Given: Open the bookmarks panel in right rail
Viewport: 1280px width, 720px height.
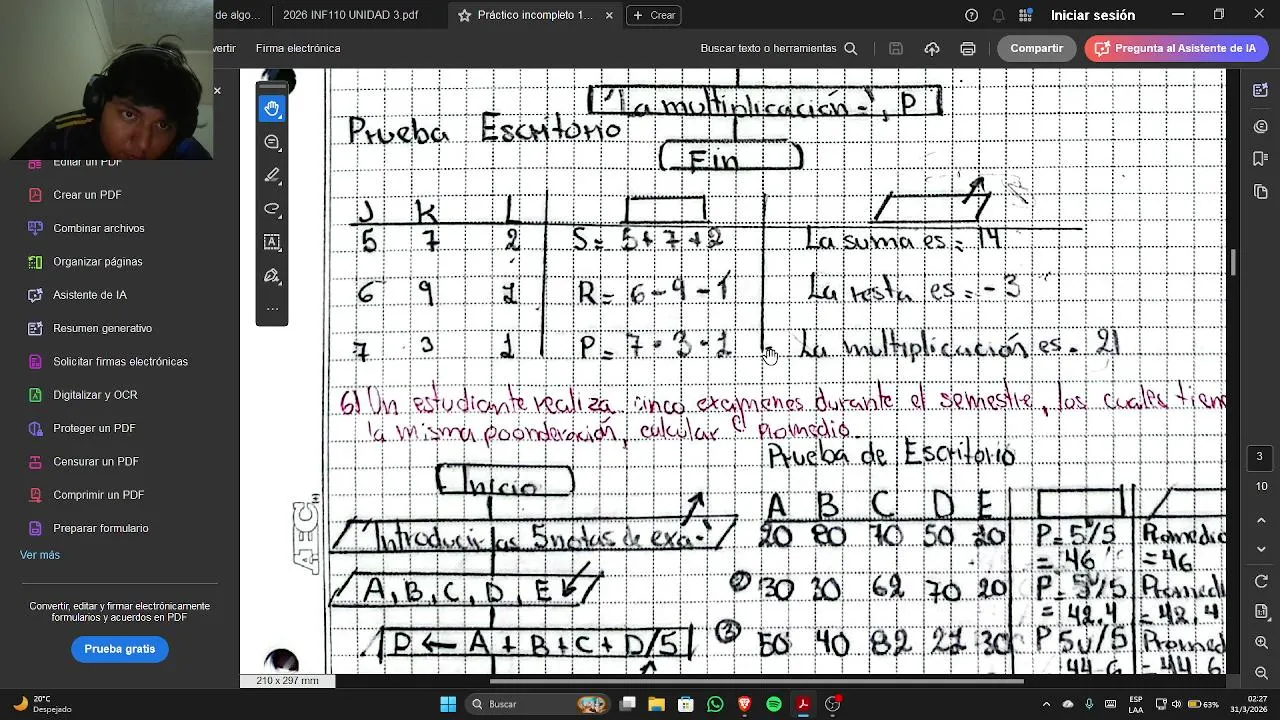Looking at the screenshot, I should click(1261, 159).
